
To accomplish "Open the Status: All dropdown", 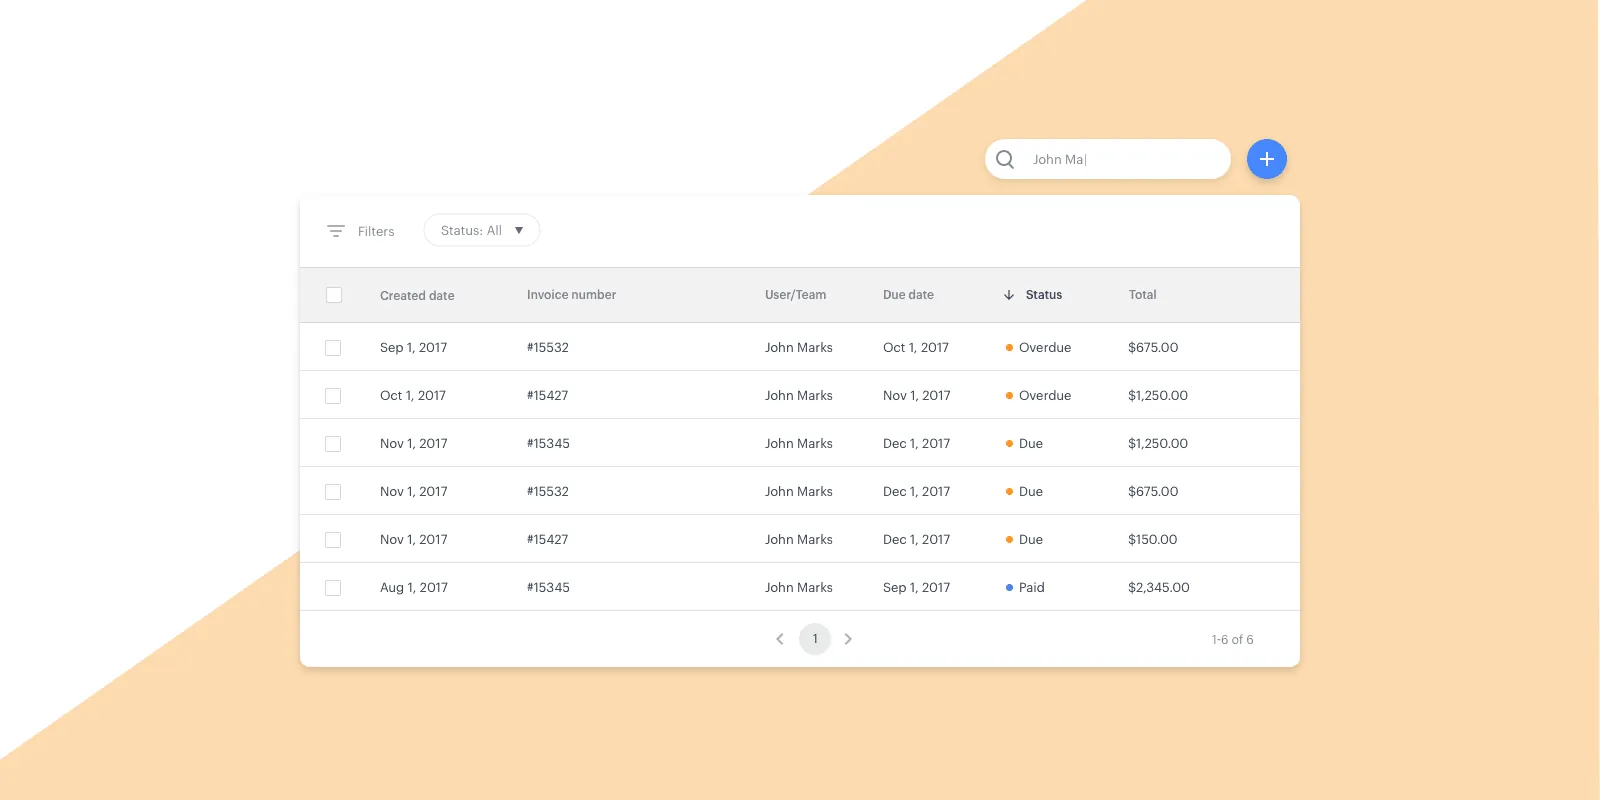I will 482,230.
